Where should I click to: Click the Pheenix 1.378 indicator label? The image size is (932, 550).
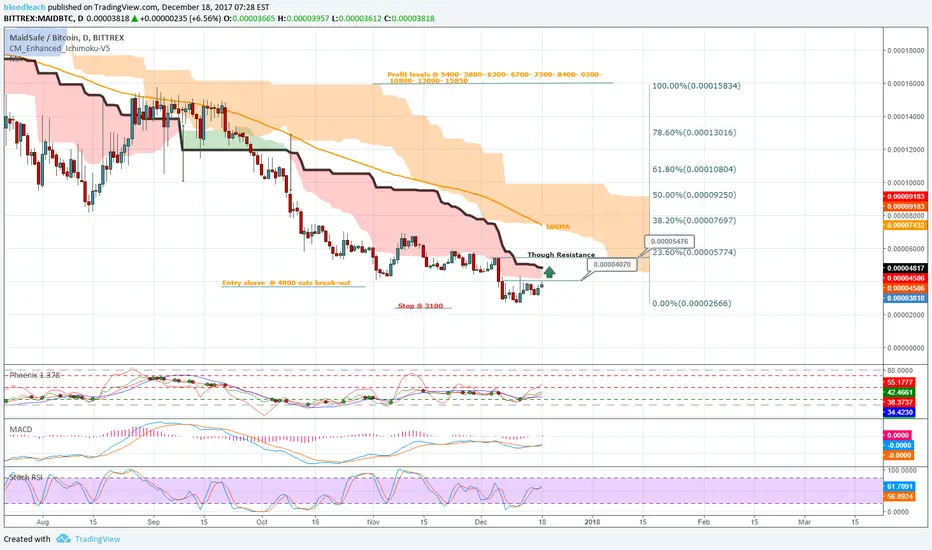(34, 375)
